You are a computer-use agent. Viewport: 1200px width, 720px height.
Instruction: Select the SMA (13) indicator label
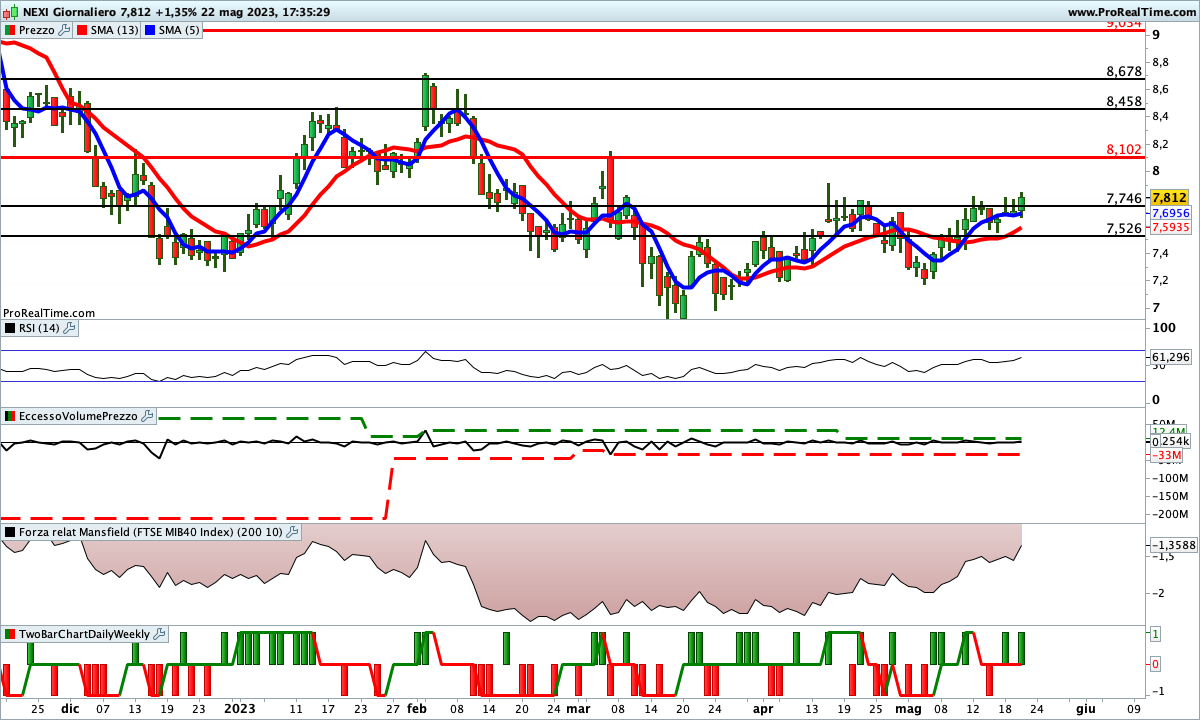click(x=115, y=30)
